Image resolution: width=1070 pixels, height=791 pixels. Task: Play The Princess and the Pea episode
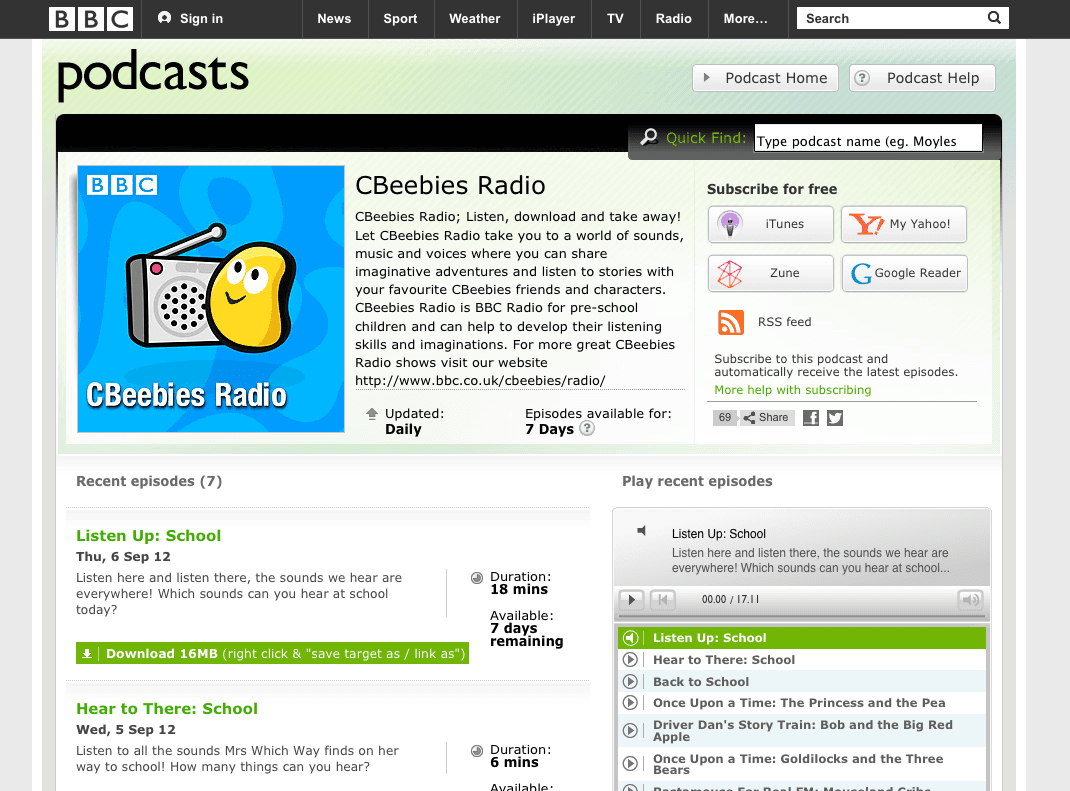[802, 703]
